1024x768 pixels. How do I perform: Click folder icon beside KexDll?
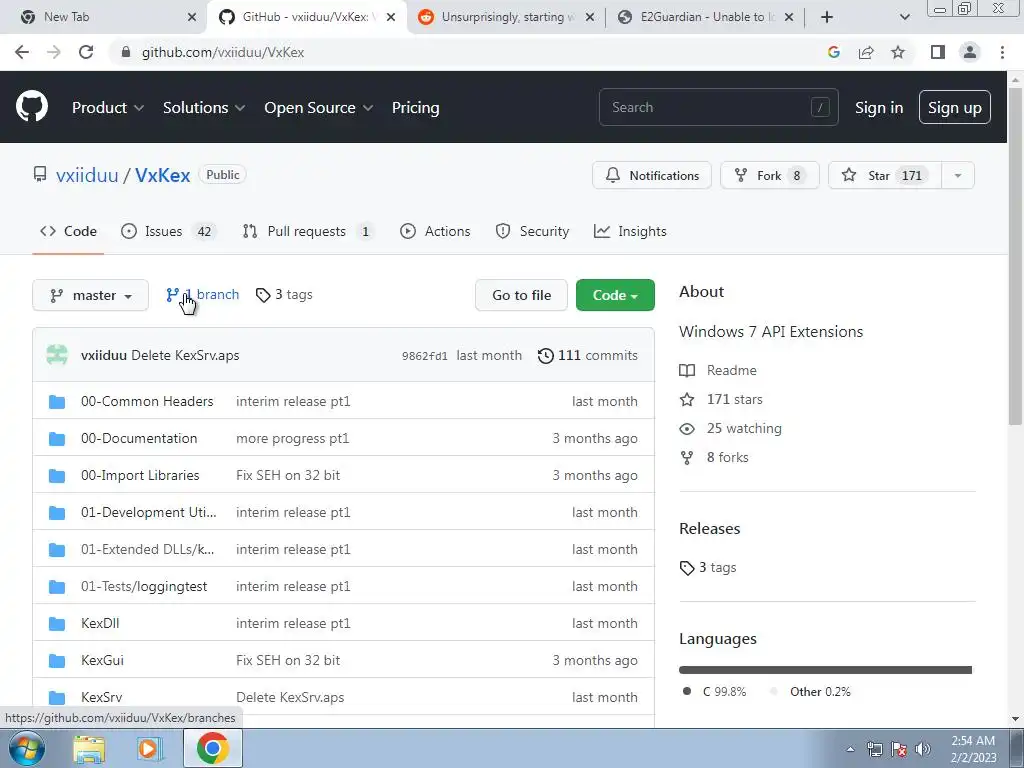click(57, 624)
